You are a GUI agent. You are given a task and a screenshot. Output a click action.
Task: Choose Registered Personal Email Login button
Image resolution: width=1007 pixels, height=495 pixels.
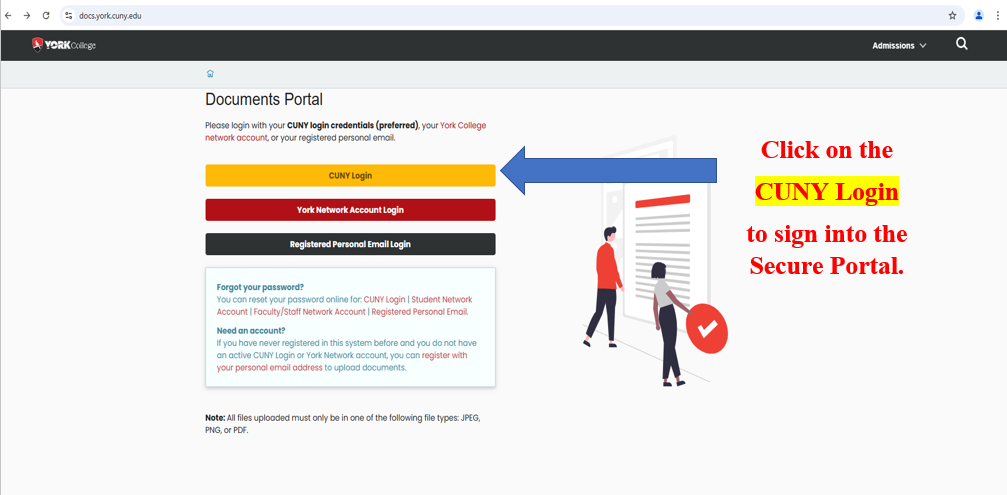pyautogui.click(x=350, y=244)
